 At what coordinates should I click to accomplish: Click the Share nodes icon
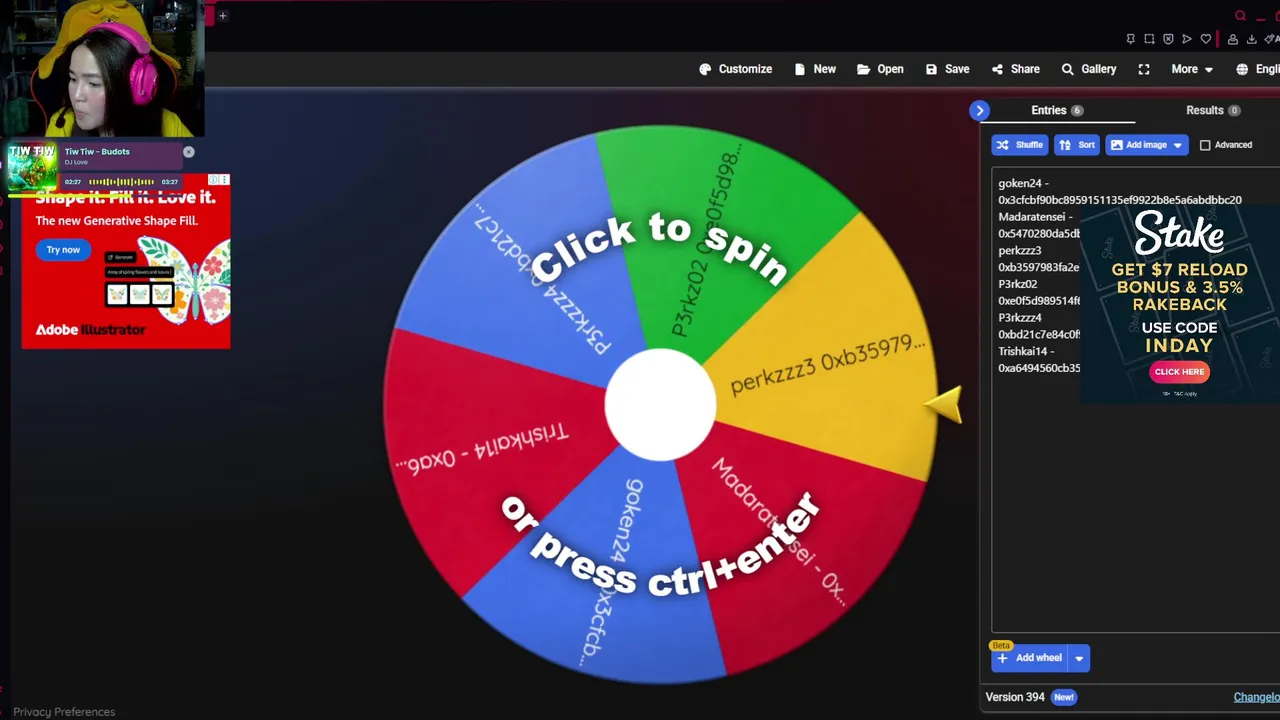[997, 69]
